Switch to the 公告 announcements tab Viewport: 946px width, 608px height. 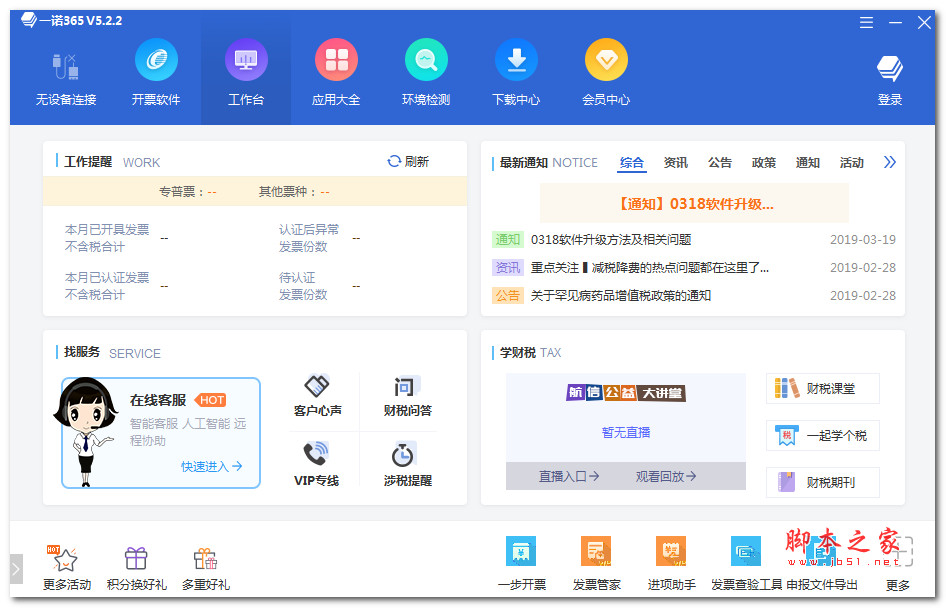pos(719,162)
